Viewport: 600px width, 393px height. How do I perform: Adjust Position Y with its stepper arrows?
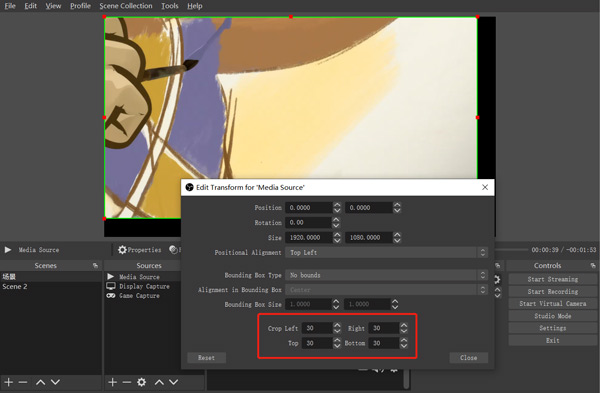point(397,207)
